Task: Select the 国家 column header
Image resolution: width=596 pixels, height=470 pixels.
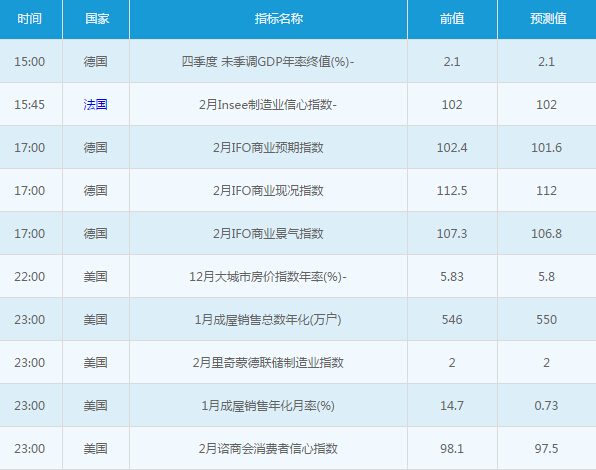Action: [97, 19]
